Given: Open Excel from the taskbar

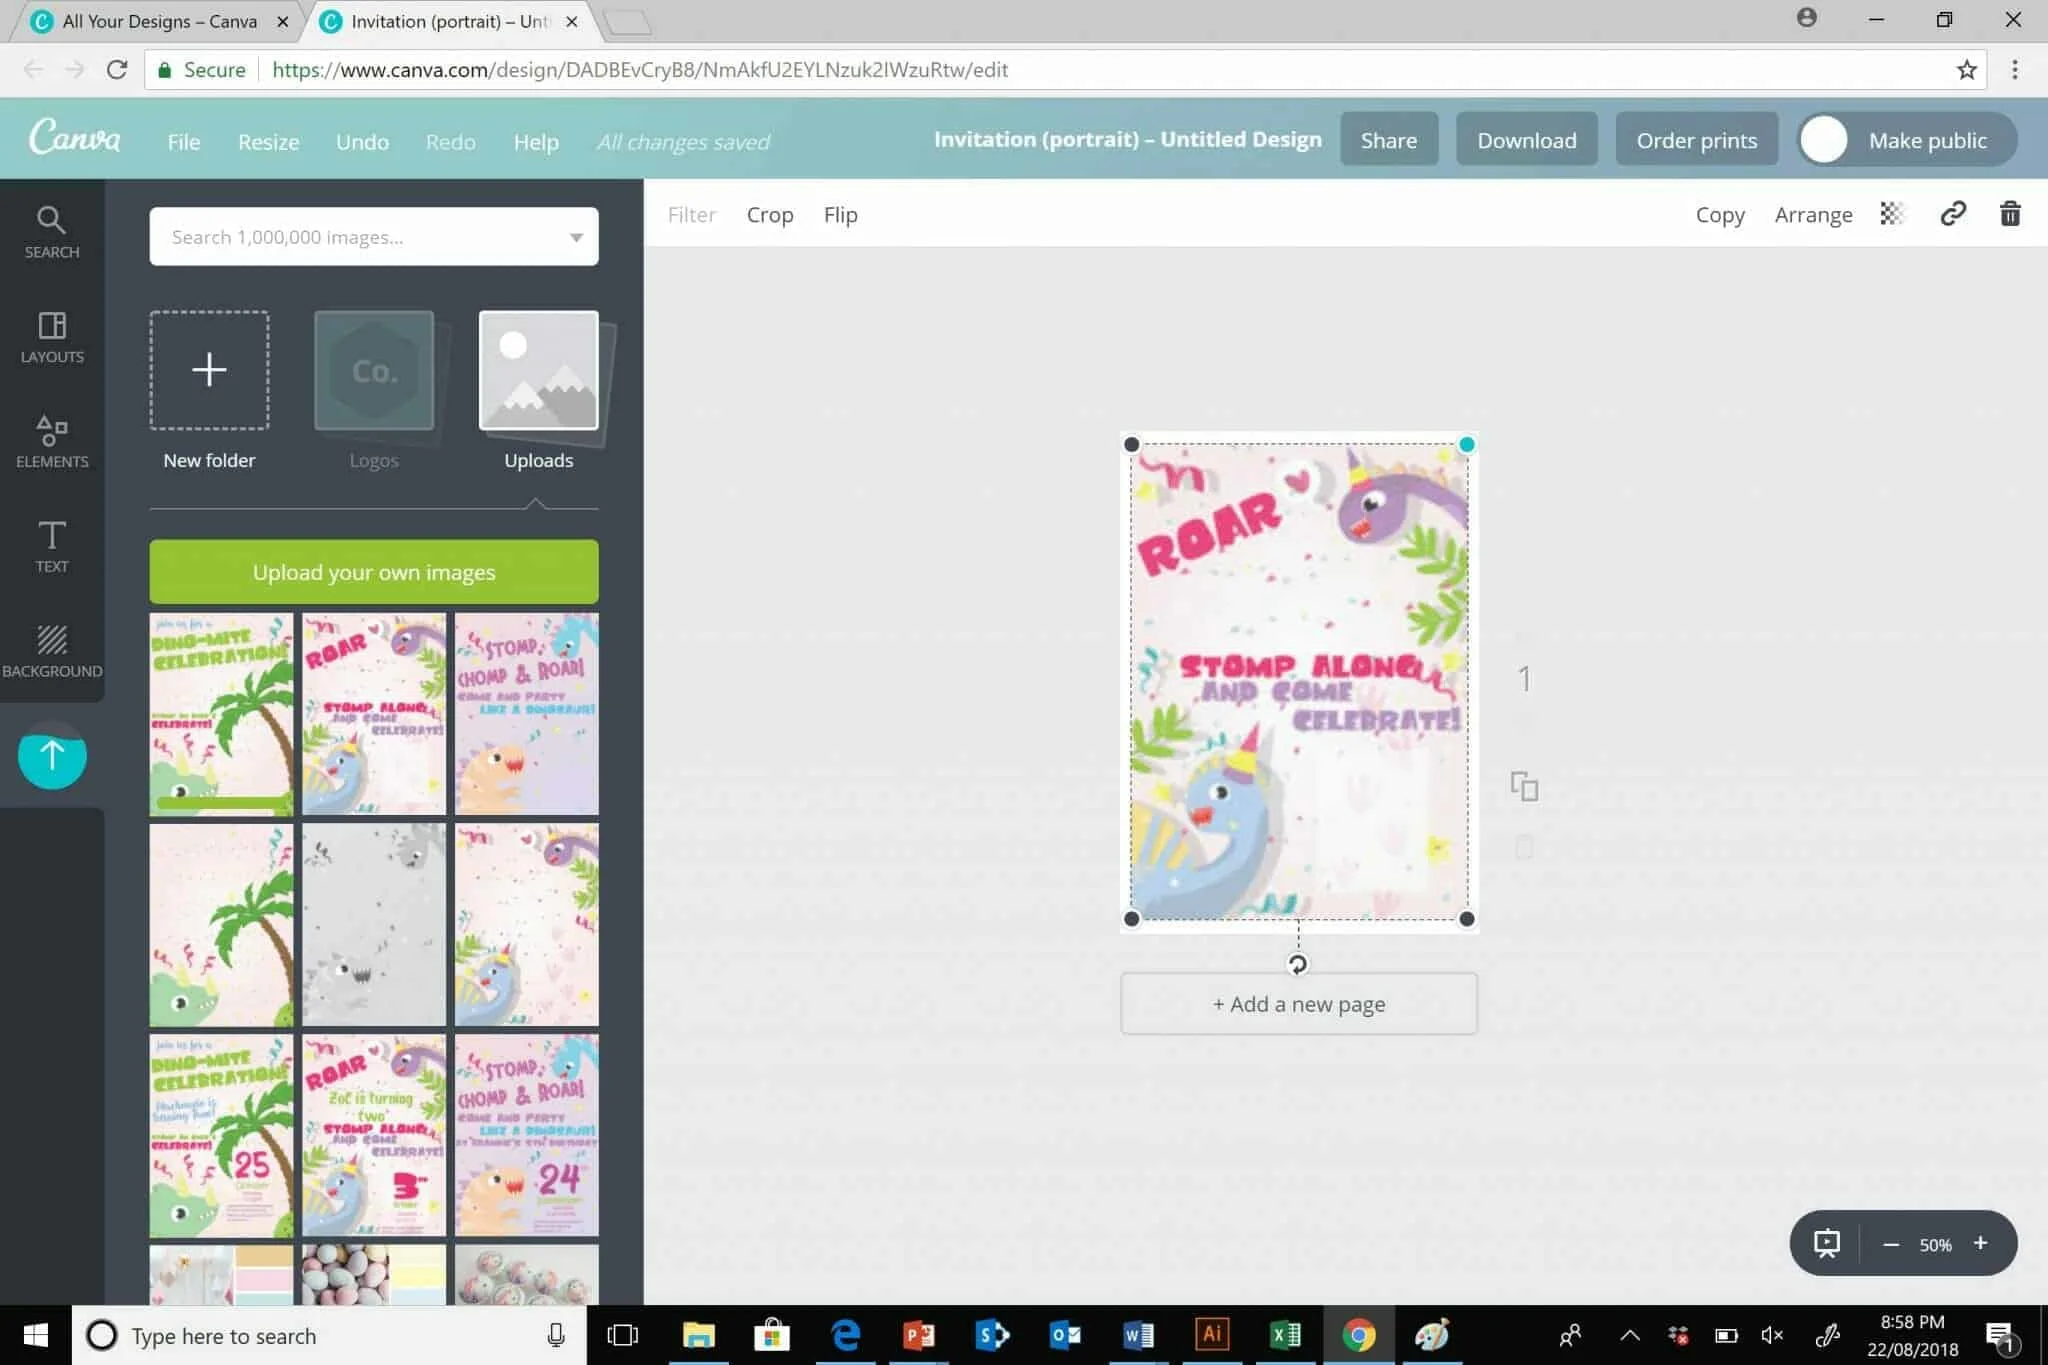Looking at the screenshot, I should pyautogui.click(x=1285, y=1334).
